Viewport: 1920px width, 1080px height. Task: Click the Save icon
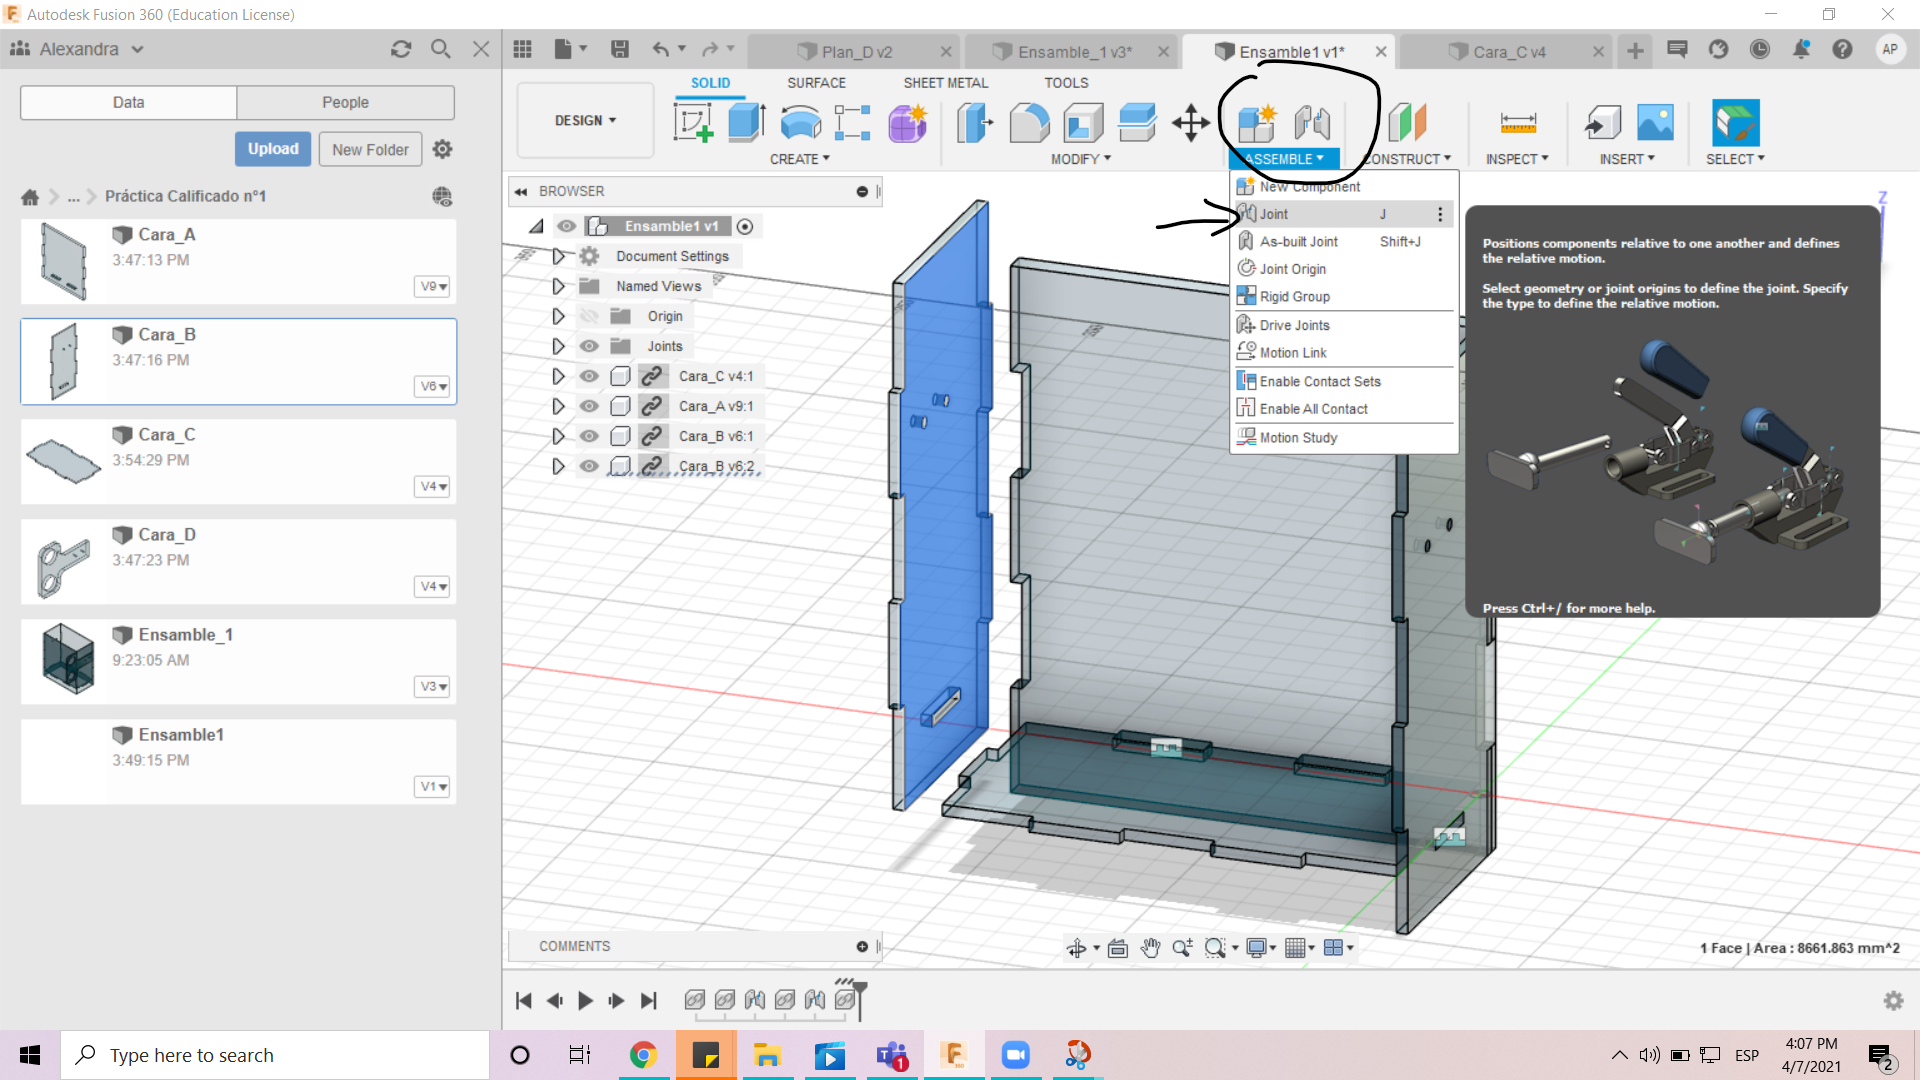coord(620,49)
